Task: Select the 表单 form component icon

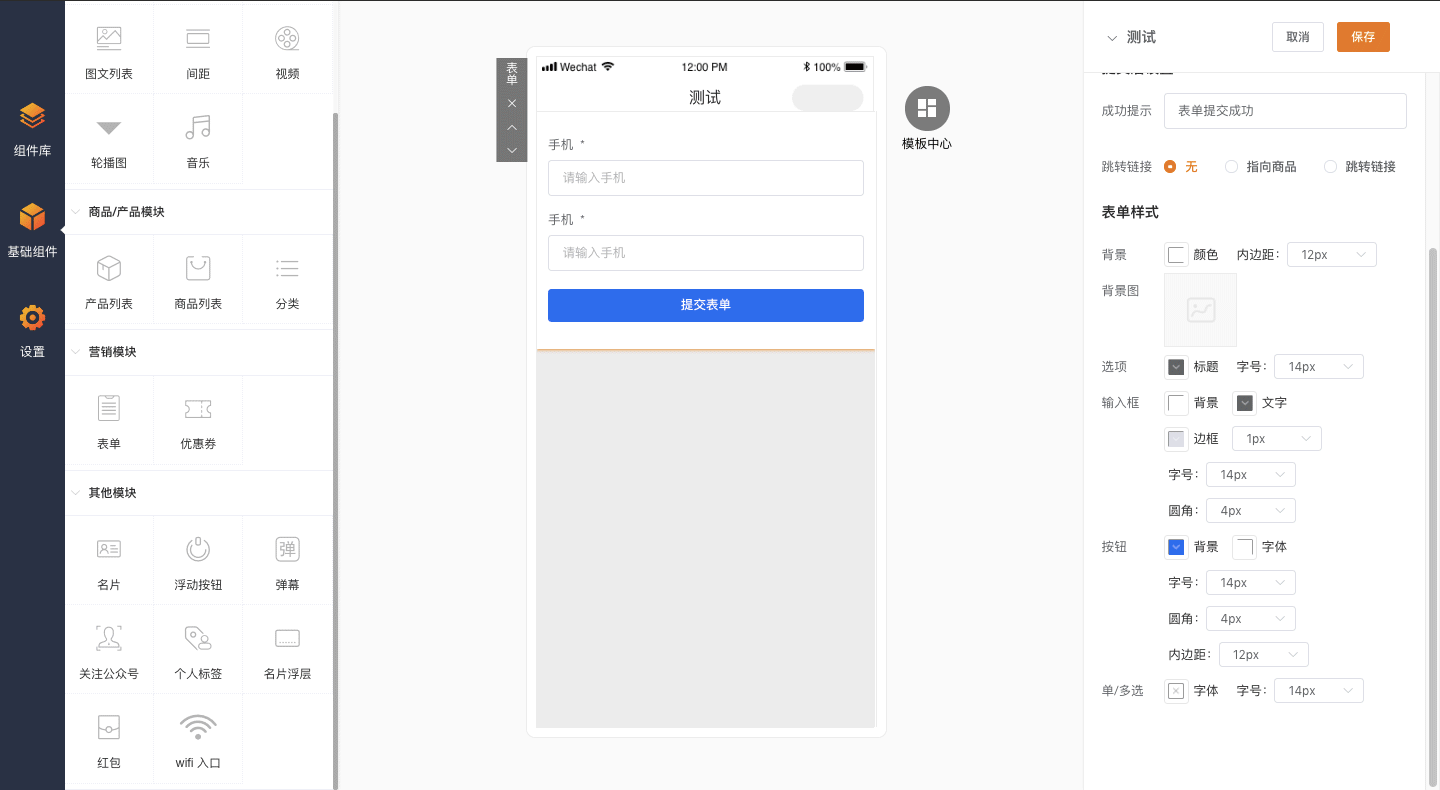Action: pos(109,420)
